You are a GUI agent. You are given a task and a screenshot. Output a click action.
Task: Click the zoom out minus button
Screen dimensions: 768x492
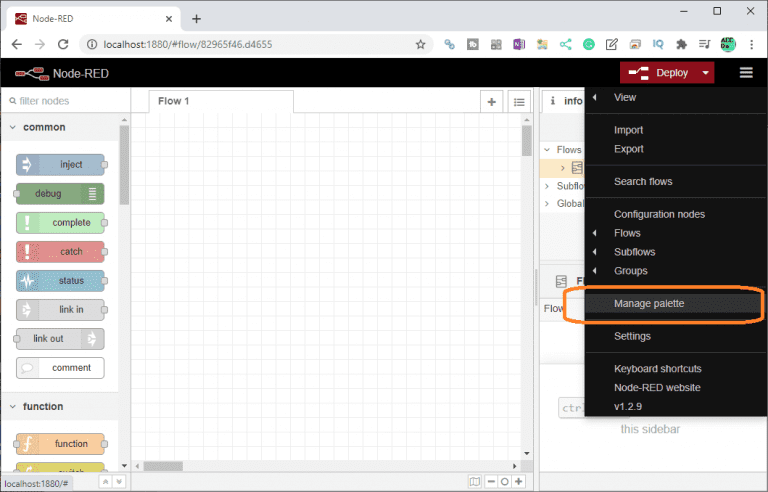pos(490,481)
